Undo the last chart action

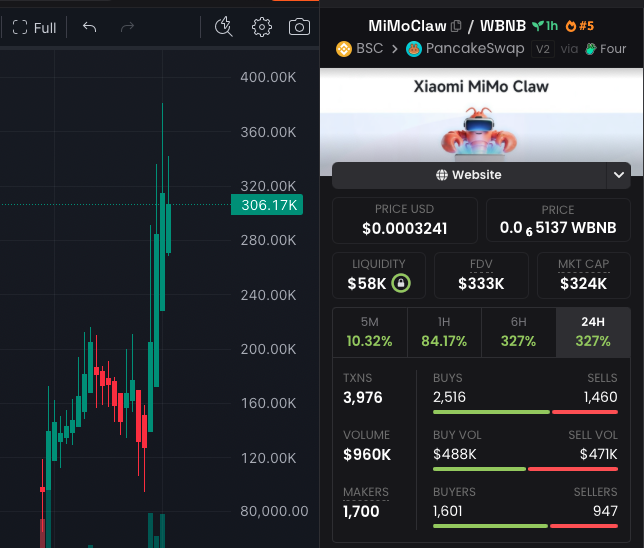point(89,27)
